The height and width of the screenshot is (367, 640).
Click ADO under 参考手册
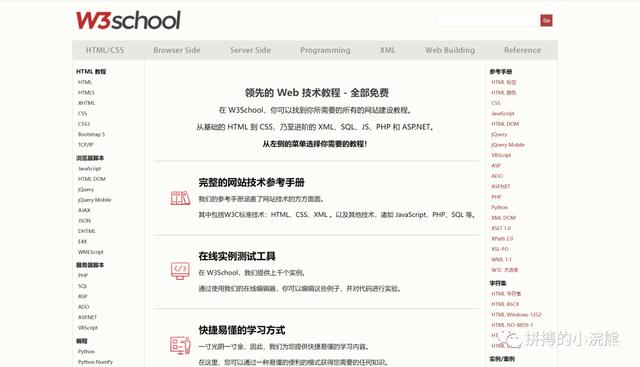[497, 176]
